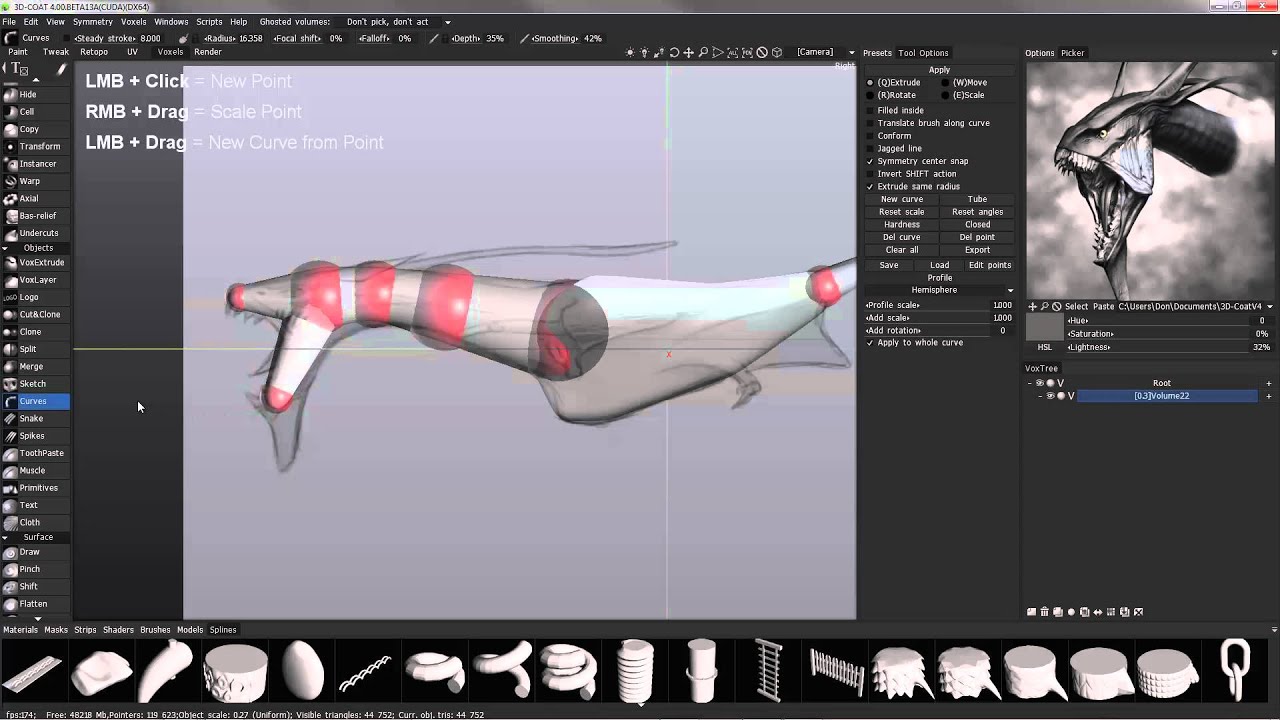The height and width of the screenshot is (720, 1280).
Task: Delete volume using VoxTree trash icon
Action: [1045, 612]
